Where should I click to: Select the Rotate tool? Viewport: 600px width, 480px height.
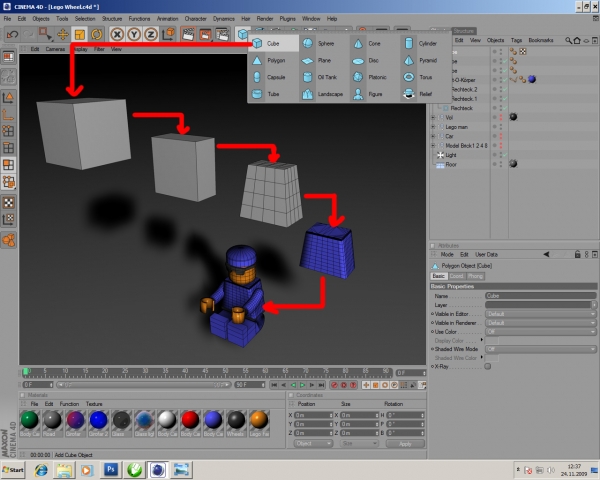[x=96, y=35]
